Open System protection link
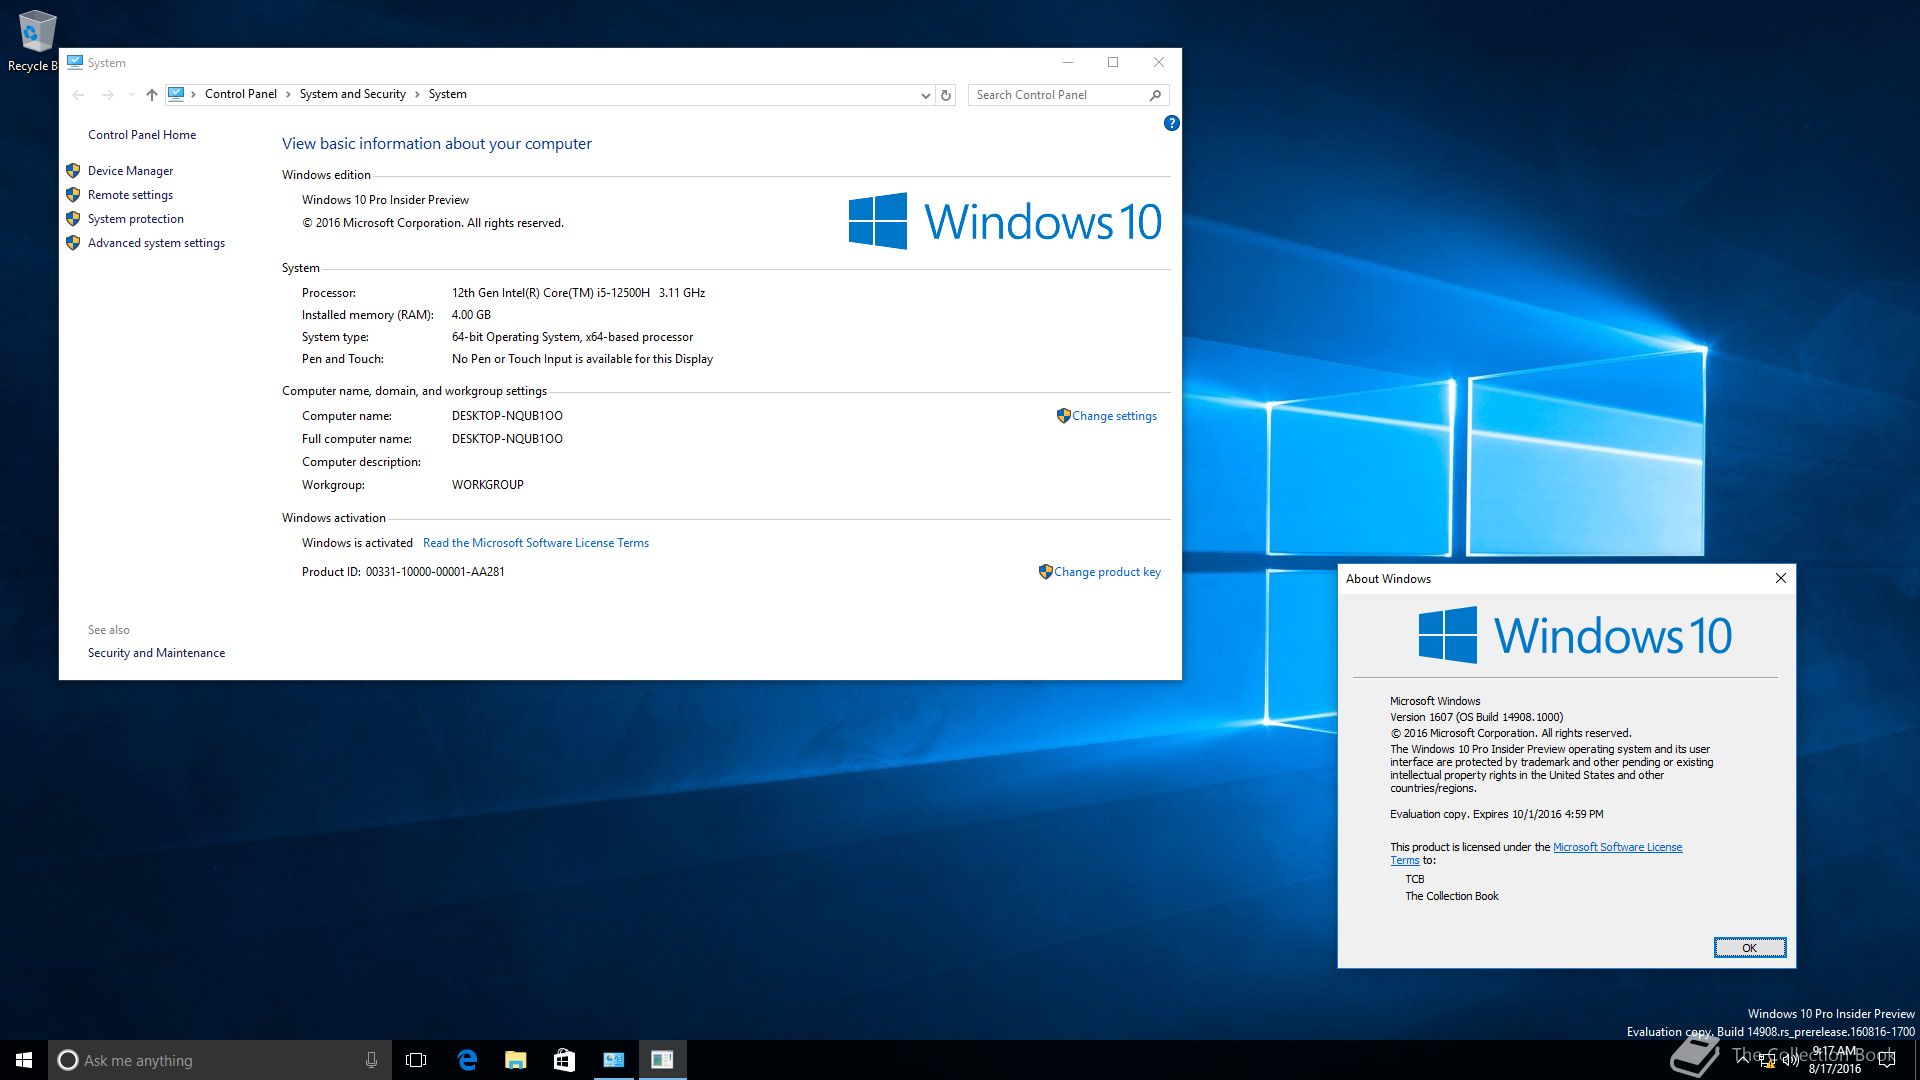Screen dimensions: 1920x1080 click(x=135, y=219)
